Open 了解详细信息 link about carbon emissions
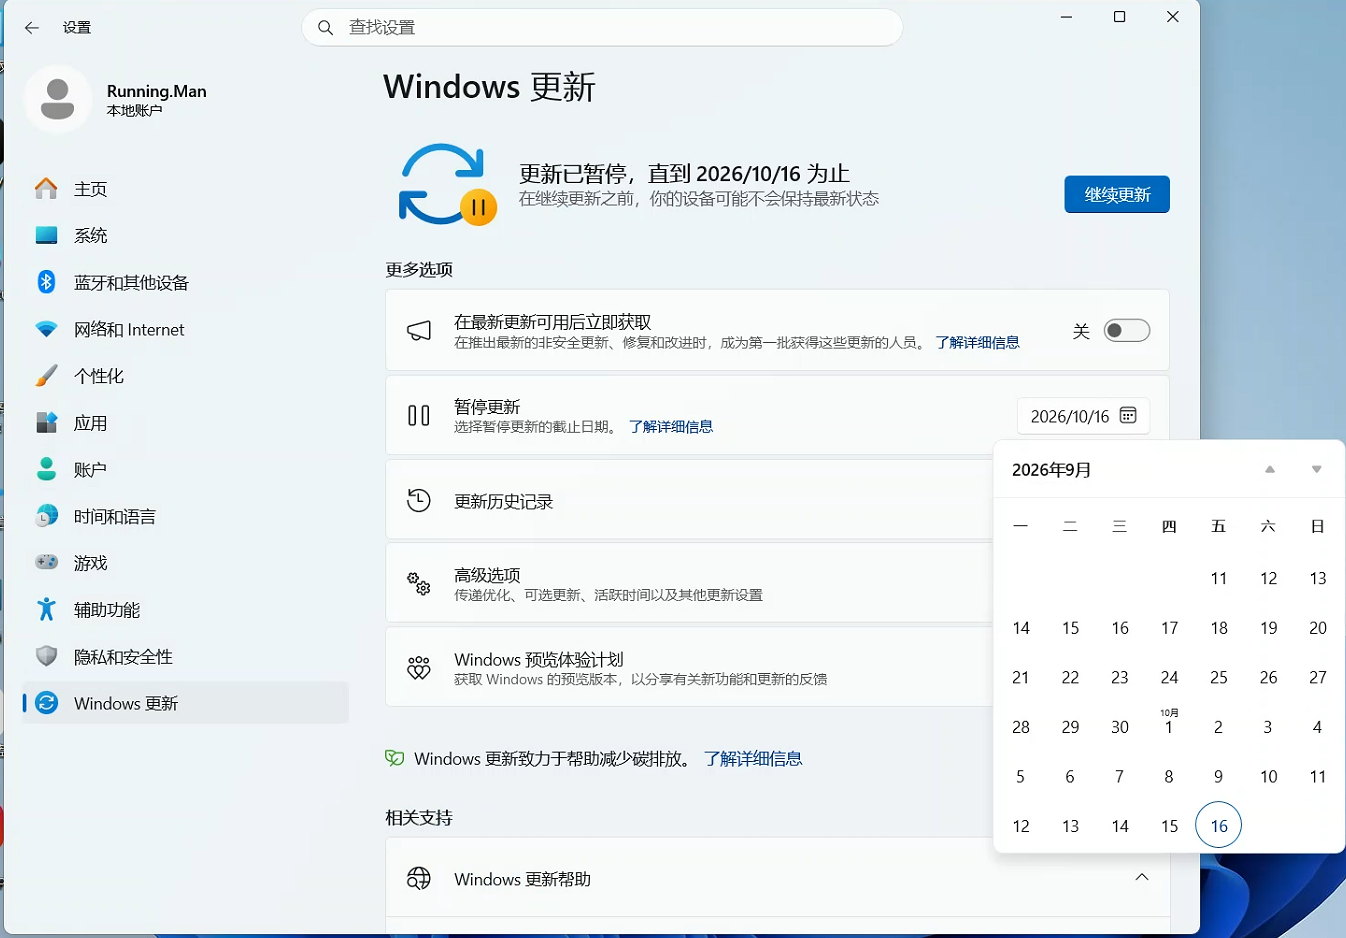 pos(753,759)
